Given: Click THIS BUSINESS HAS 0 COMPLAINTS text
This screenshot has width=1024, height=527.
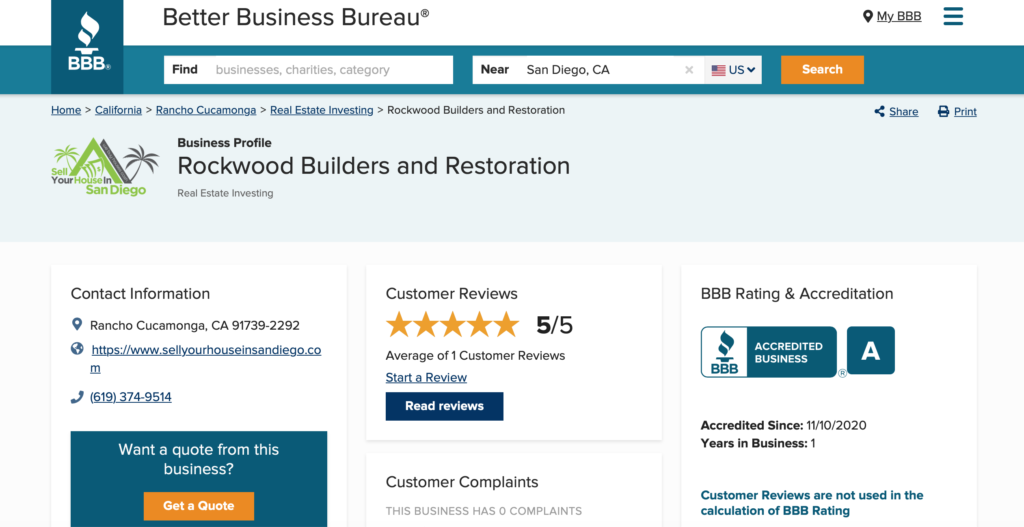Looking at the screenshot, I should coord(483,511).
